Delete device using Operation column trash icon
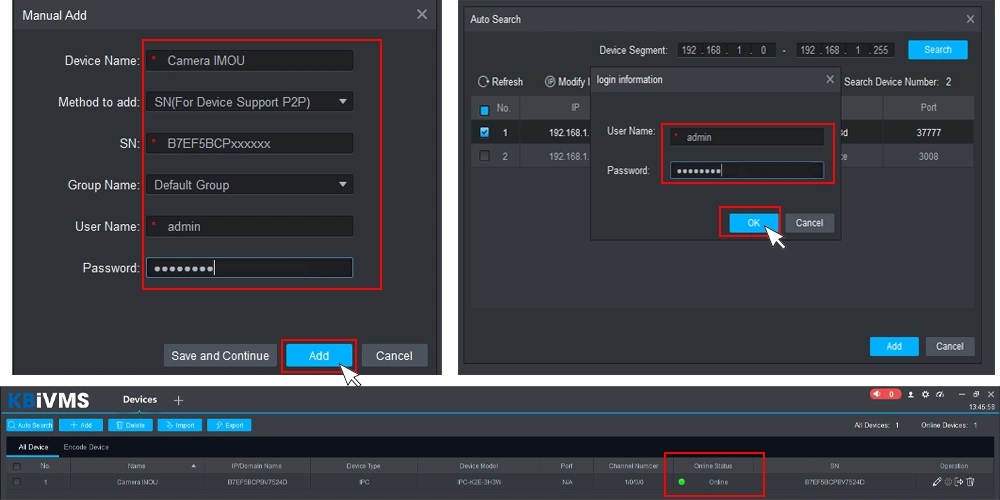Image resolution: width=1000 pixels, height=500 pixels. click(x=970, y=482)
